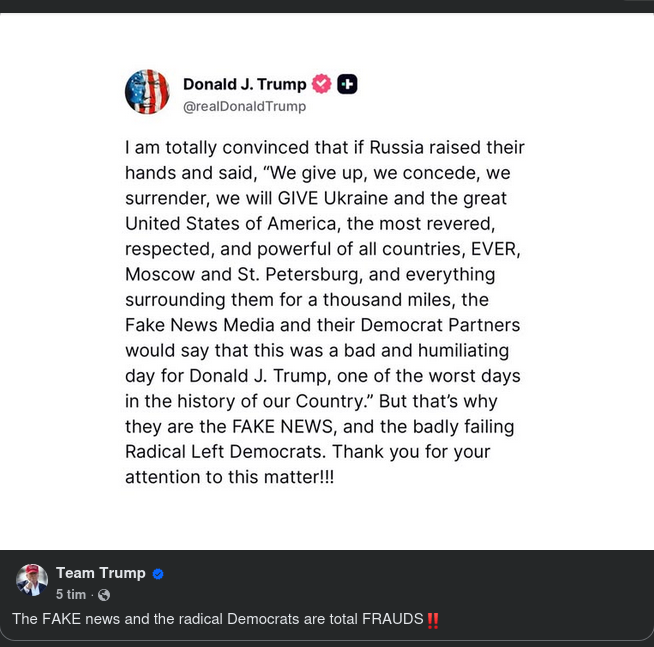Click the closing line "attention to this matter!!!"
This screenshot has width=654, height=647.
(229, 477)
